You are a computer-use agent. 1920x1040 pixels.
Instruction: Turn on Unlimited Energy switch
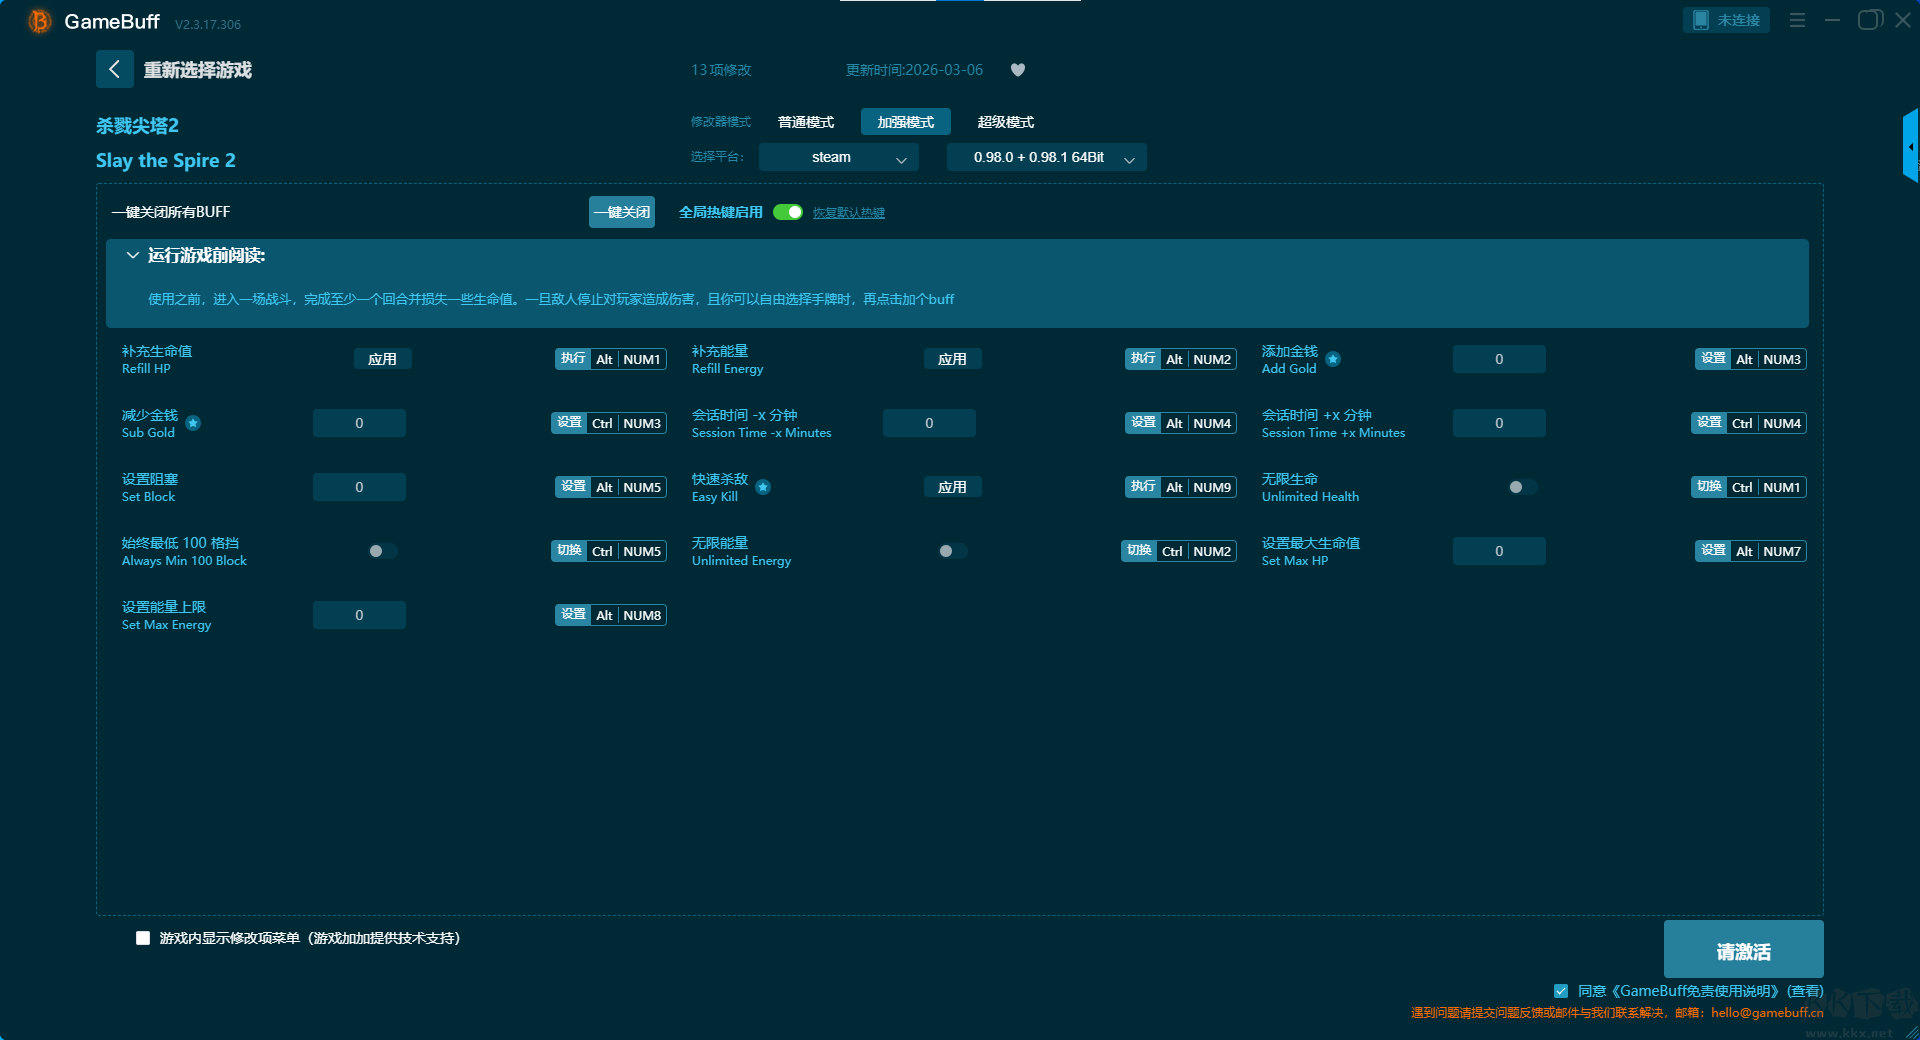(951, 551)
